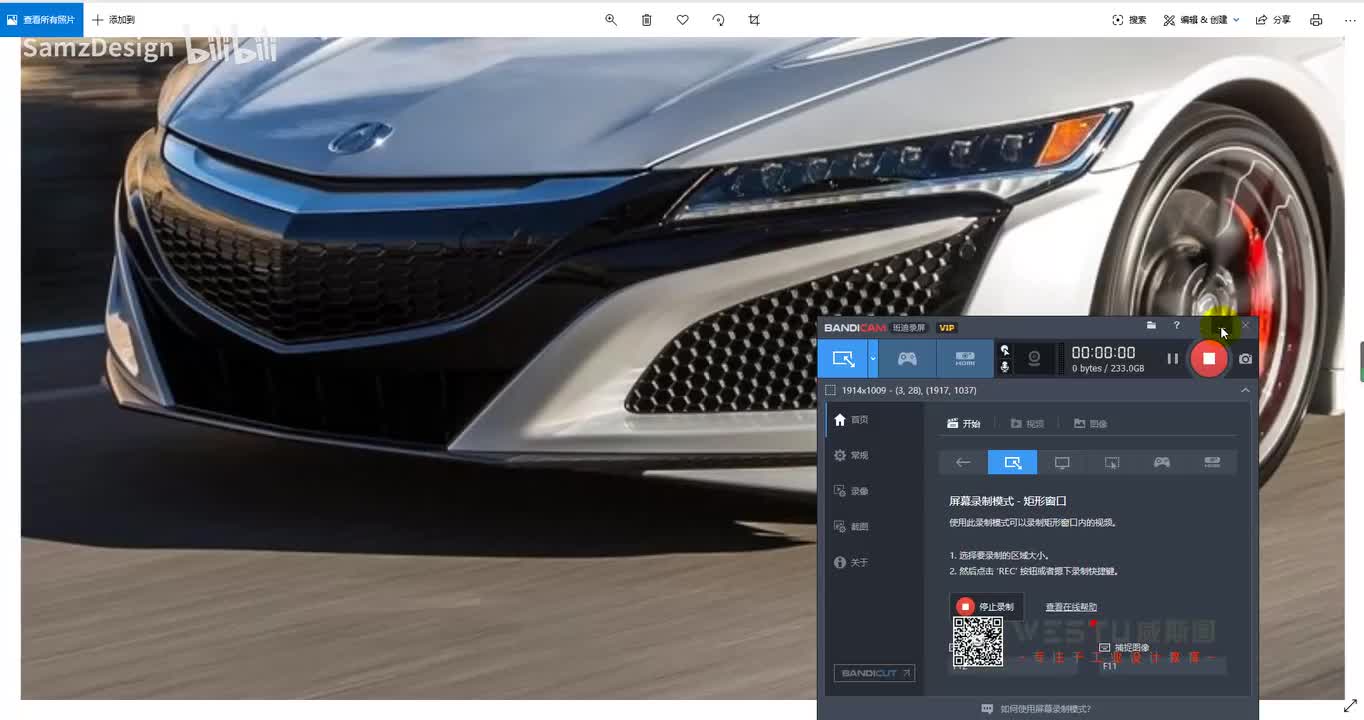Screen dimensions: 1364x720
Task: Click the 屏幕录制模式 - 矩形窗口 heading
Action: [1008, 501]
